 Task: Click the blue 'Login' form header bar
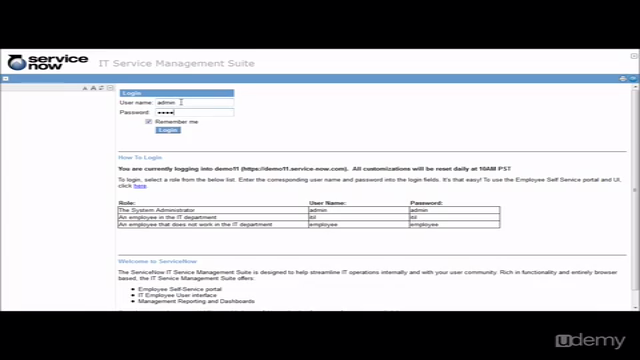(x=177, y=93)
